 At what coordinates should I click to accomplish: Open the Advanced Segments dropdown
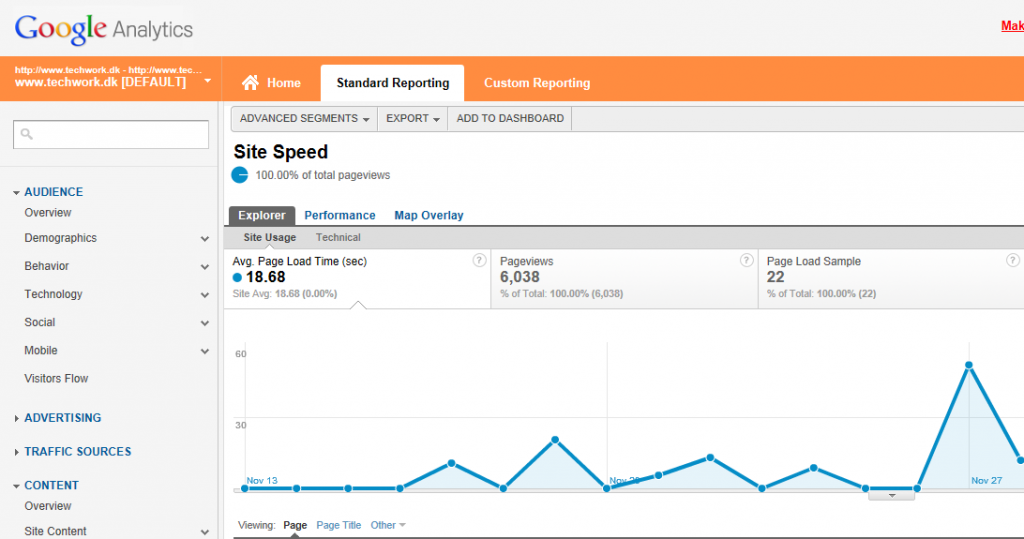[304, 118]
